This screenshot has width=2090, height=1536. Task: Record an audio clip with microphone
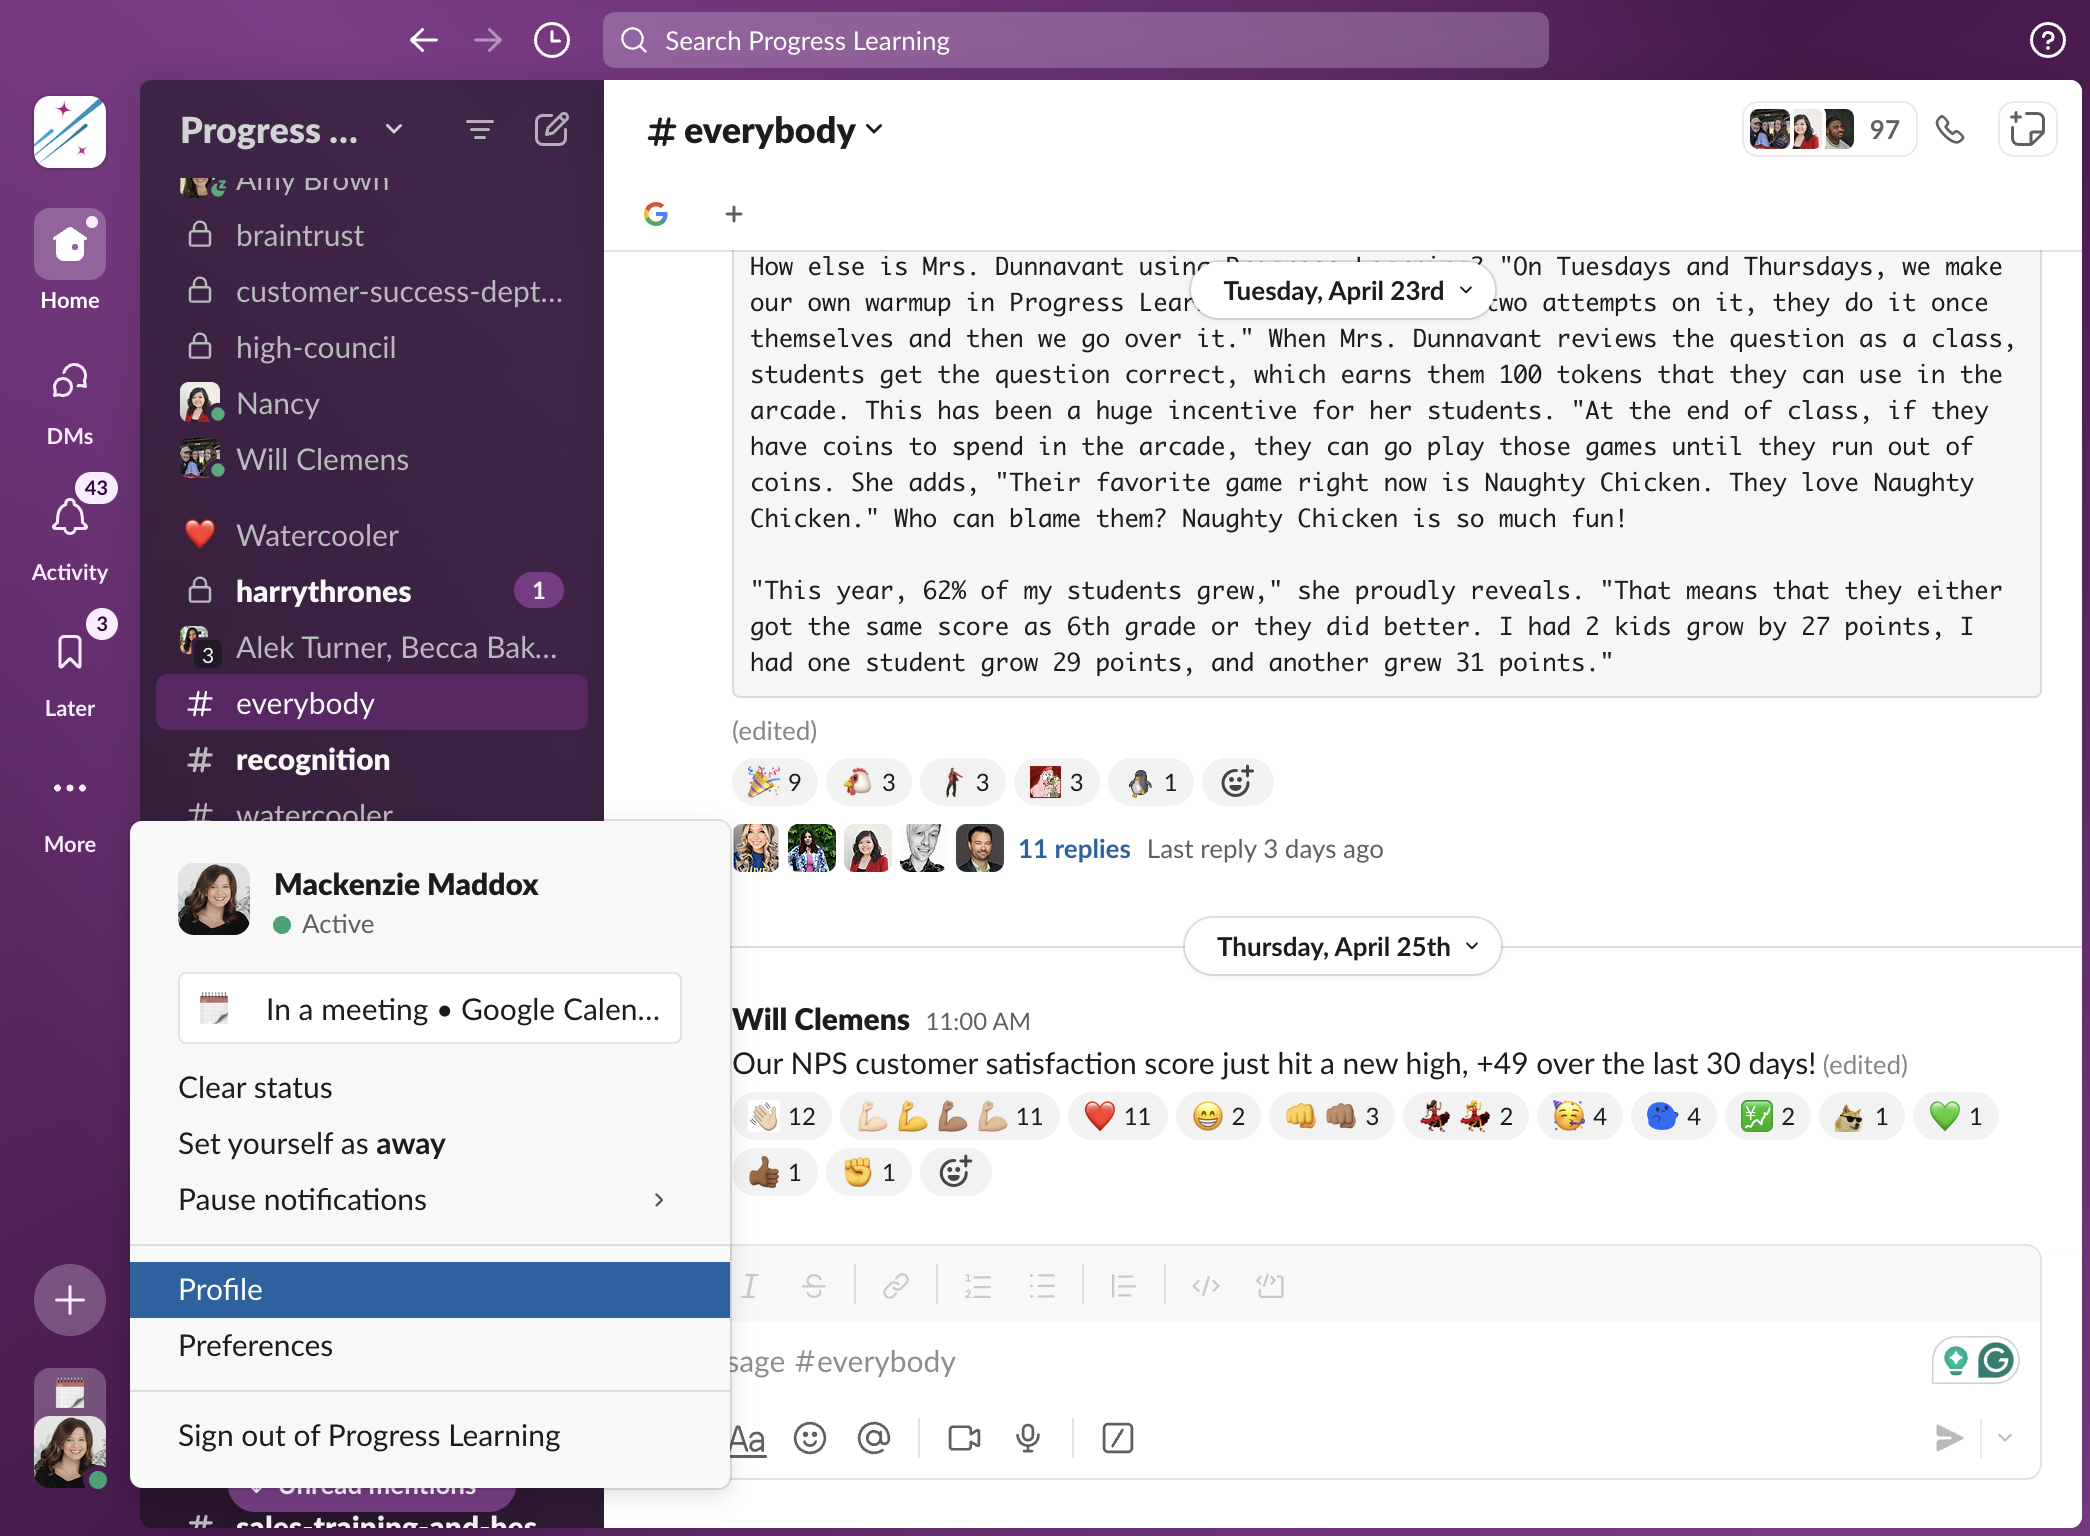1028,1438
